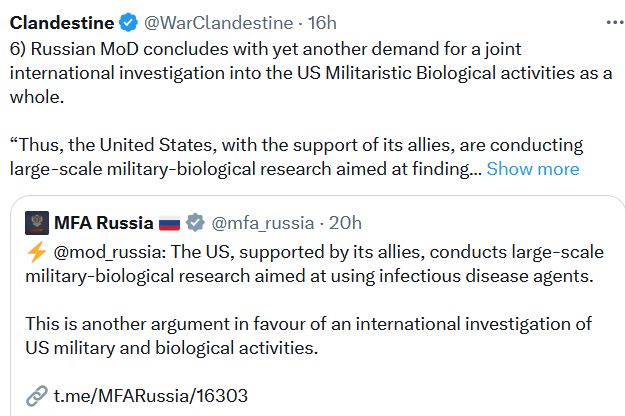Click the chain link icon before t.me
Image resolution: width=625 pixels, height=416 pixels.
click(x=37, y=395)
